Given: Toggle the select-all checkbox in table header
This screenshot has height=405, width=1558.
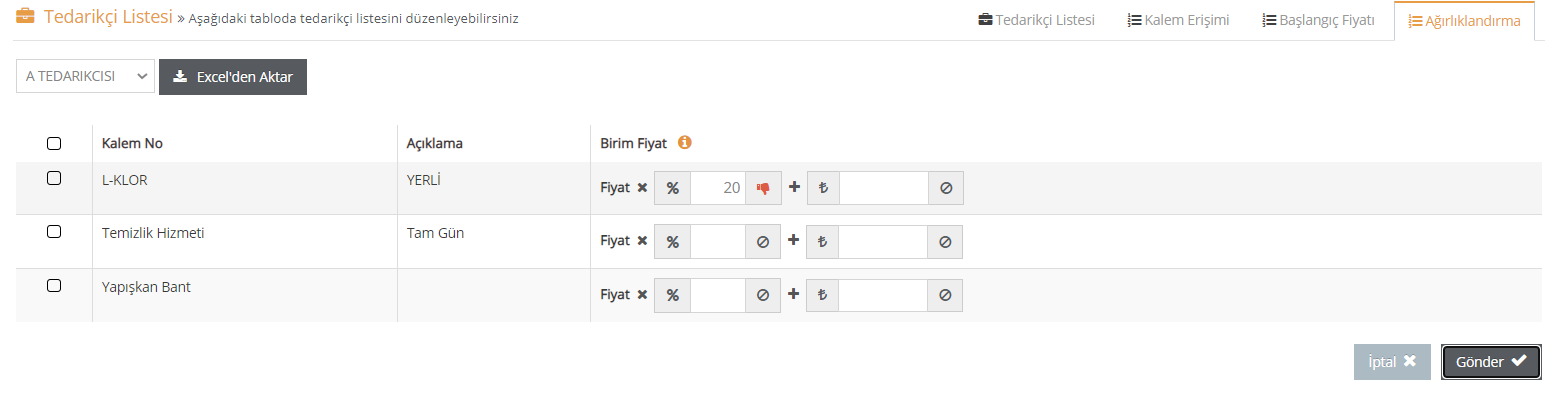Looking at the screenshot, I should (54, 143).
